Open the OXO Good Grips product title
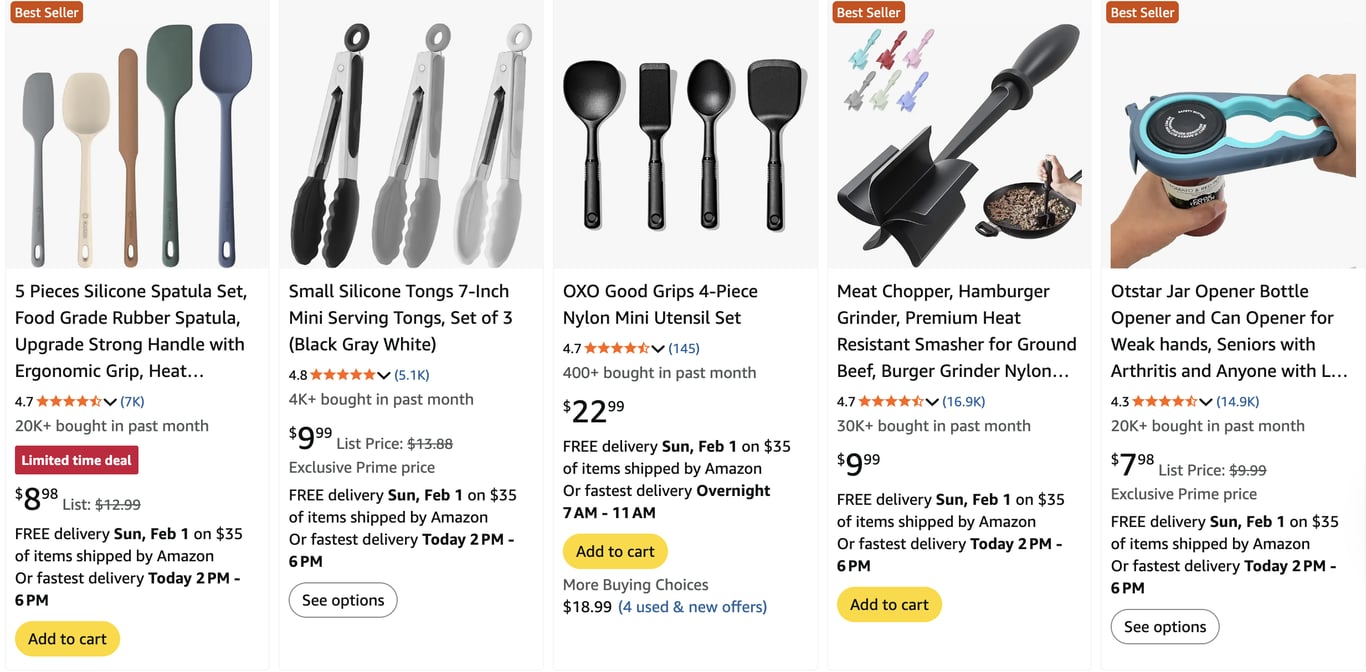The image size is (1366, 672). point(660,304)
